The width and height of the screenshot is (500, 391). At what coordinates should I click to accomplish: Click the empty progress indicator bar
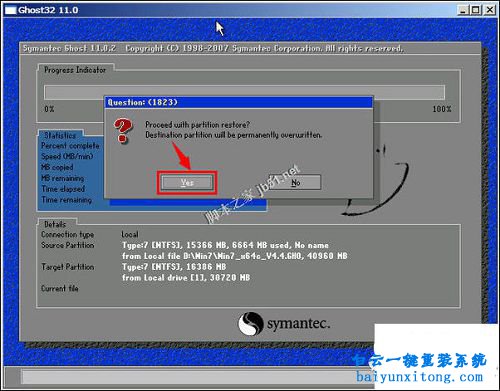244,92
